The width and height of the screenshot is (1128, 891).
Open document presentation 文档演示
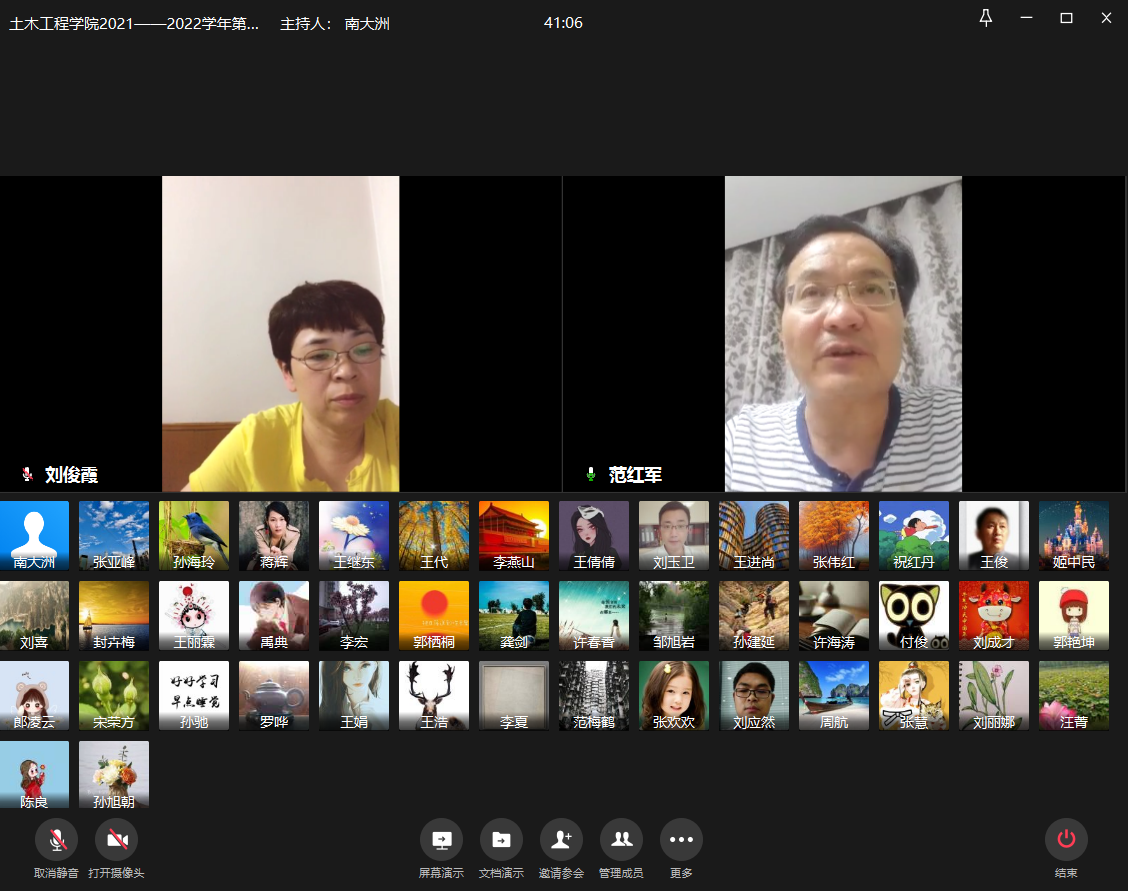(501, 840)
